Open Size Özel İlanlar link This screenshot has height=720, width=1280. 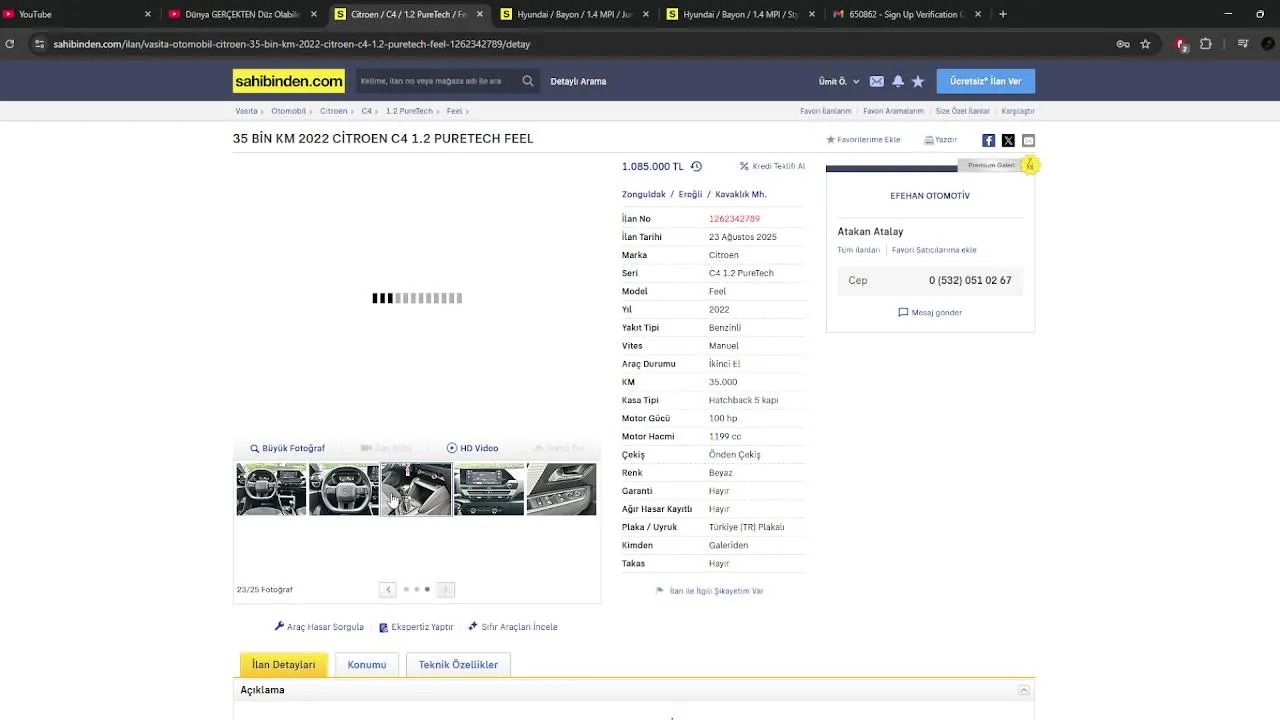coord(963,111)
